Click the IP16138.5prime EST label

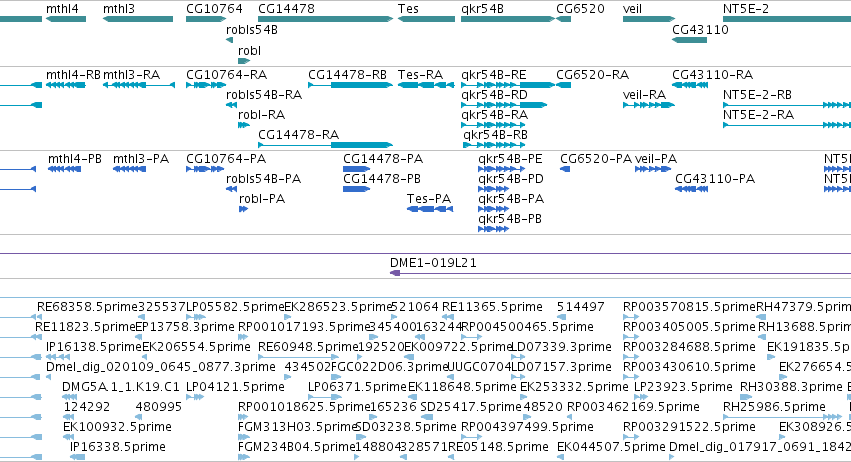pyautogui.click(x=93, y=347)
